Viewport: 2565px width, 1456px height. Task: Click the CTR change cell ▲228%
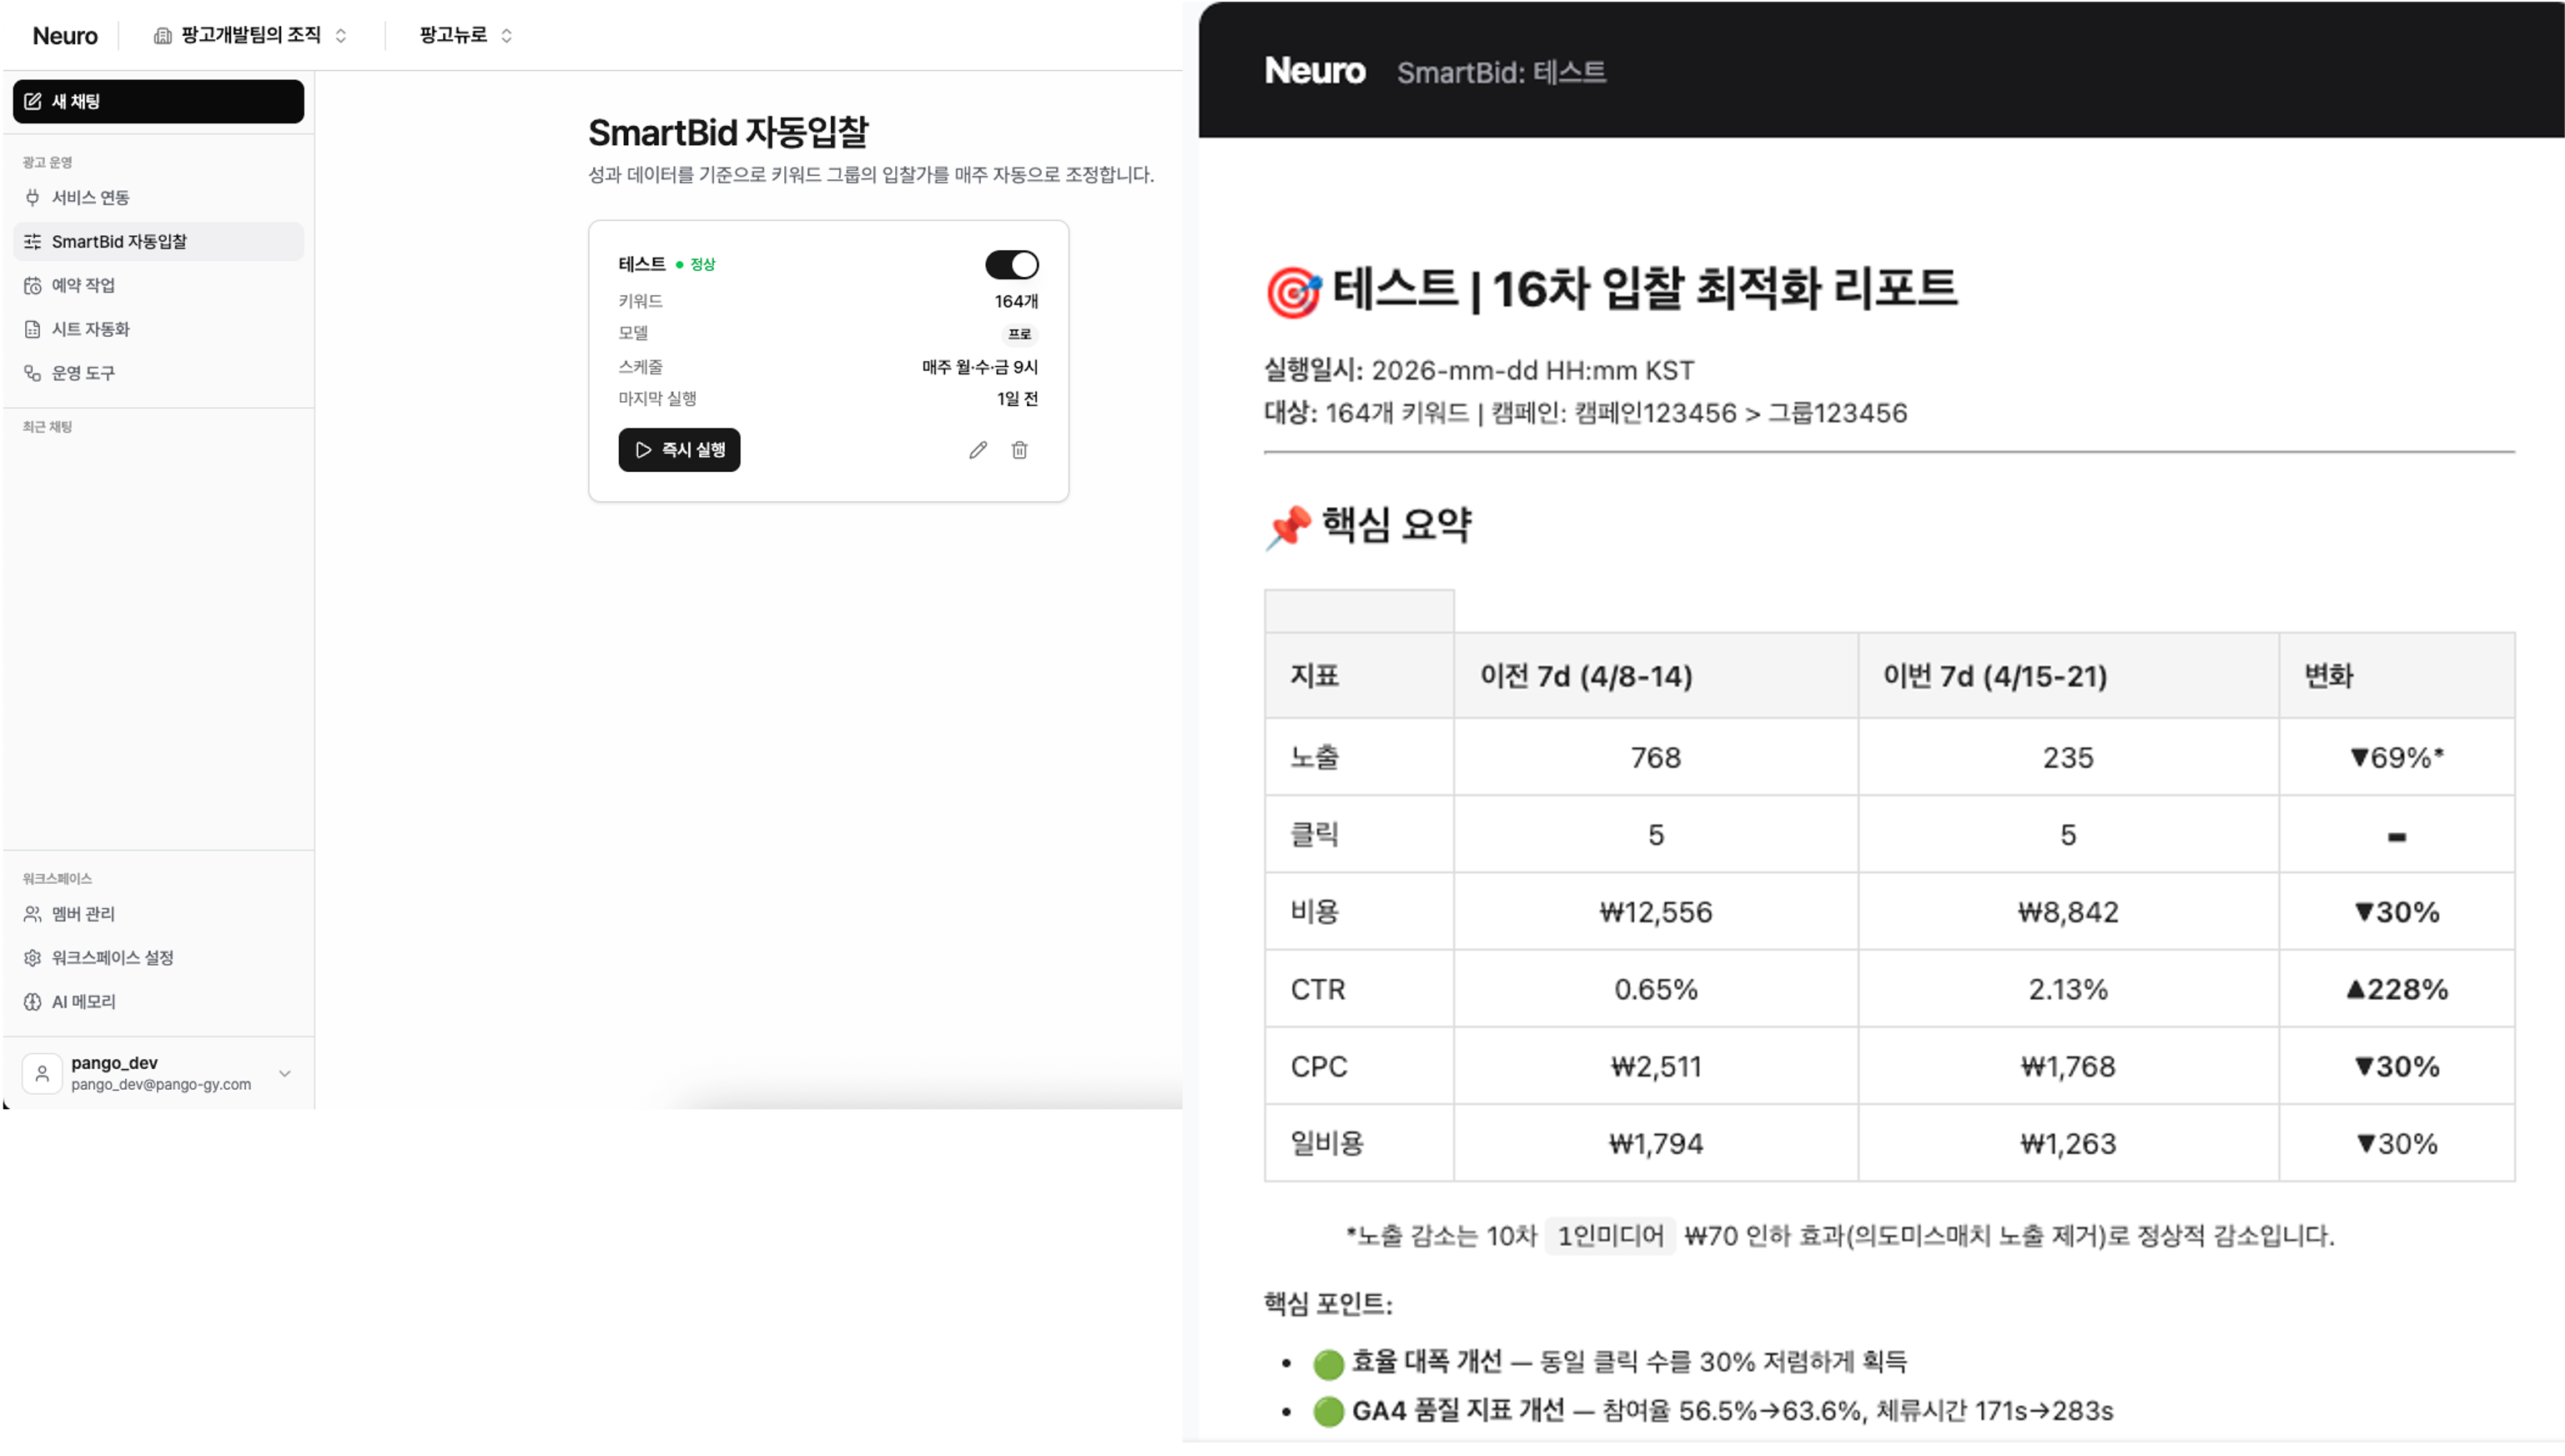[2397, 990]
